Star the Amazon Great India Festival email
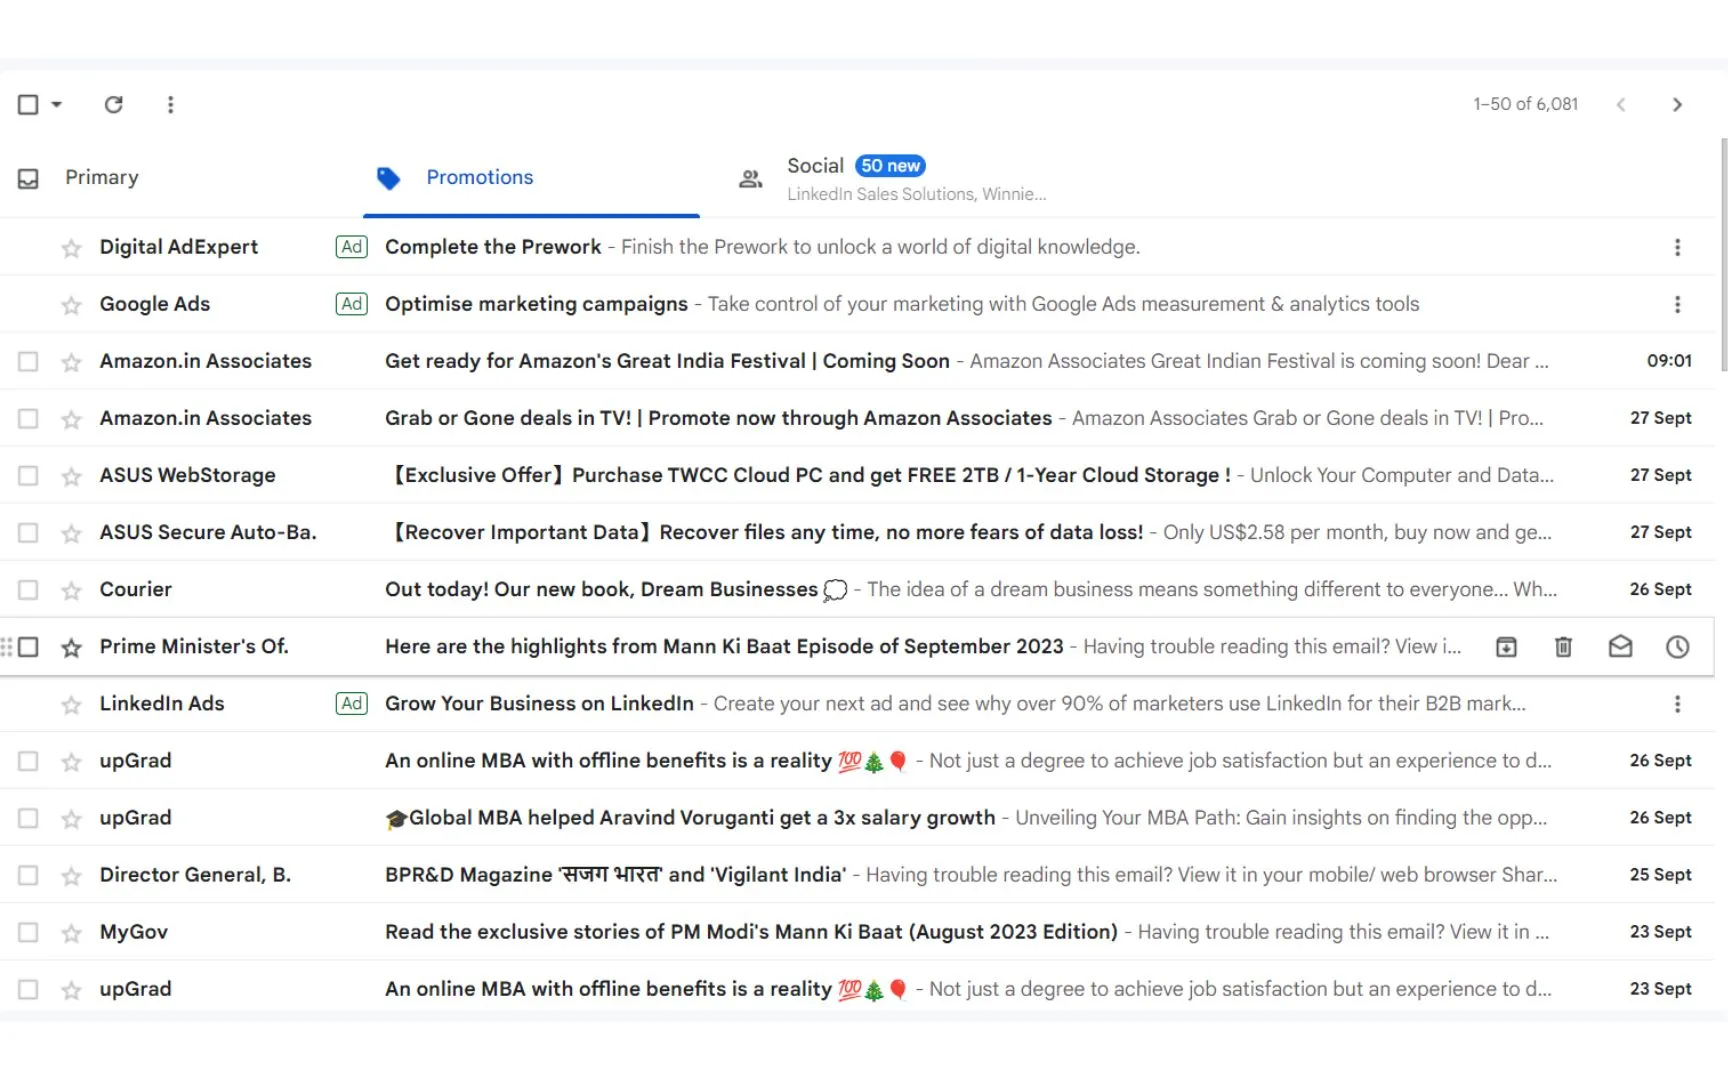The width and height of the screenshot is (1728, 1080). coord(71,361)
